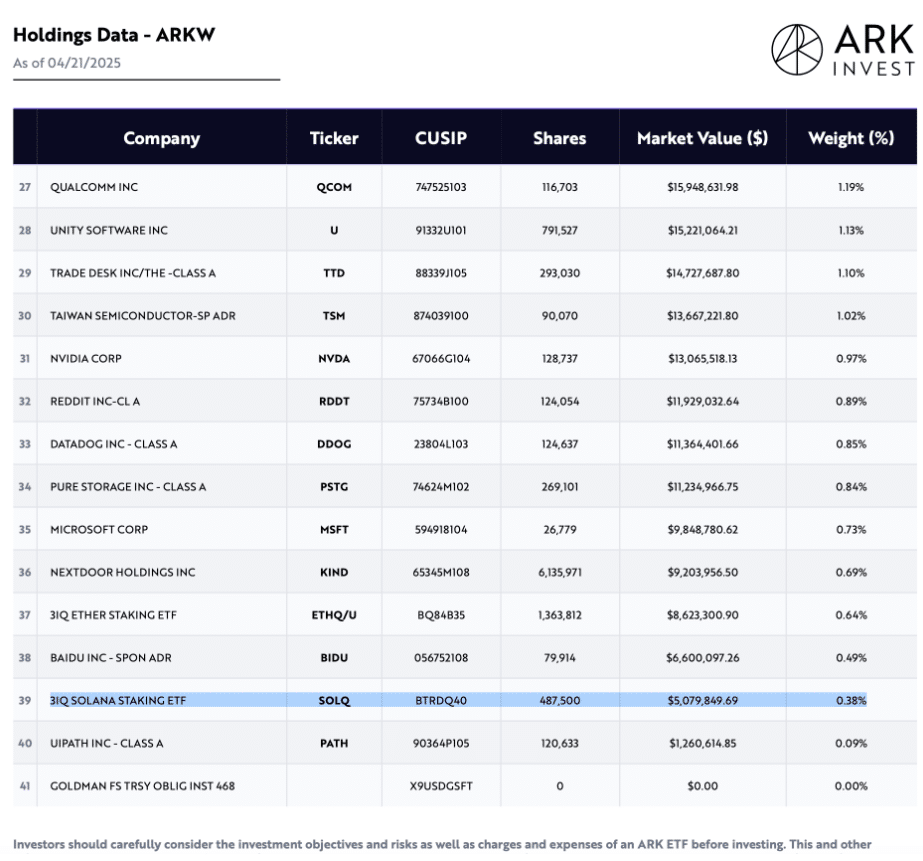Select TAIWAN SEMICONDUCTOR-SP ADR company
Viewport: 923px width, 861px height.
click(142, 316)
